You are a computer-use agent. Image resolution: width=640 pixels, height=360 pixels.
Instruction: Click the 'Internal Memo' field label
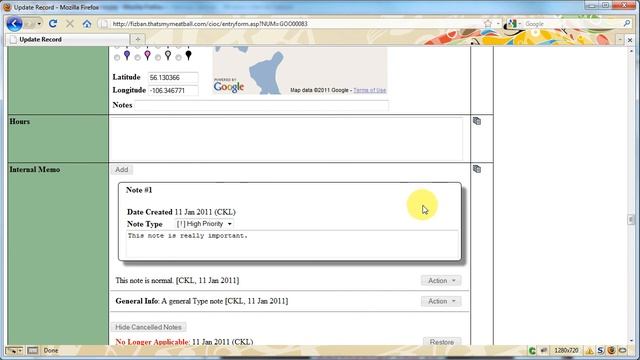(x=35, y=169)
